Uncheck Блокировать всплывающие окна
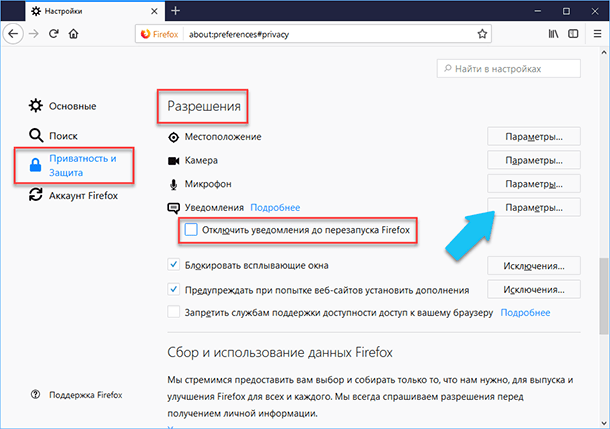The image size is (610, 429). (x=174, y=265)
